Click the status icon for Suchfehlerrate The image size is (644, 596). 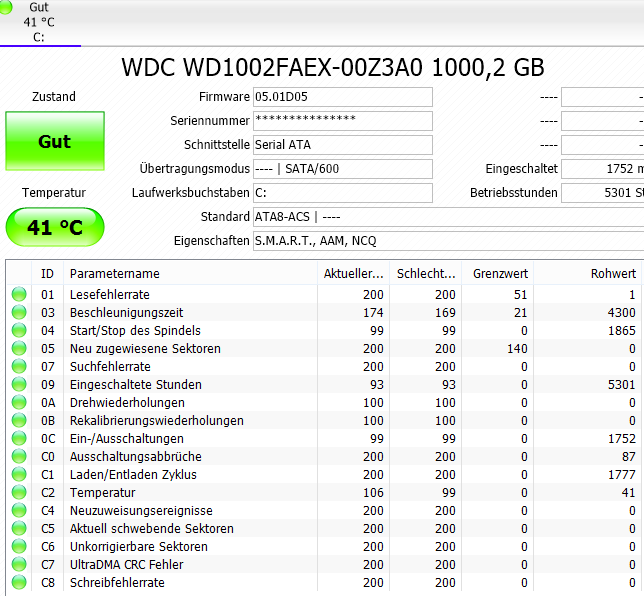(x=19, y=366)
